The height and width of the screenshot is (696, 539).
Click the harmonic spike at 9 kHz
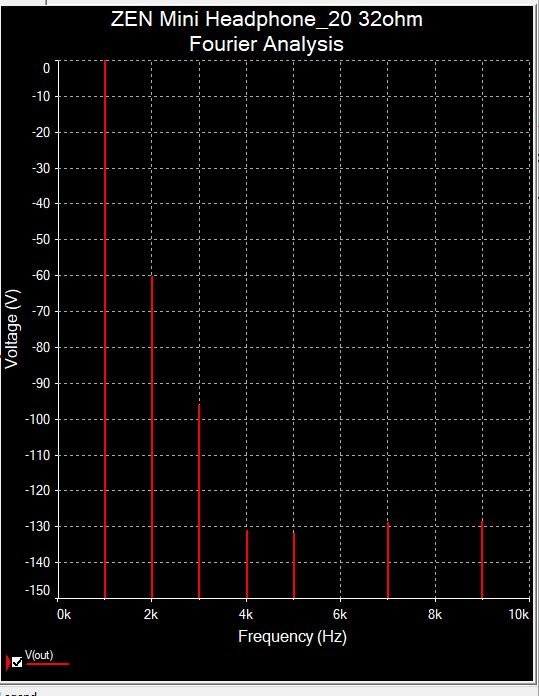[482, 559]
